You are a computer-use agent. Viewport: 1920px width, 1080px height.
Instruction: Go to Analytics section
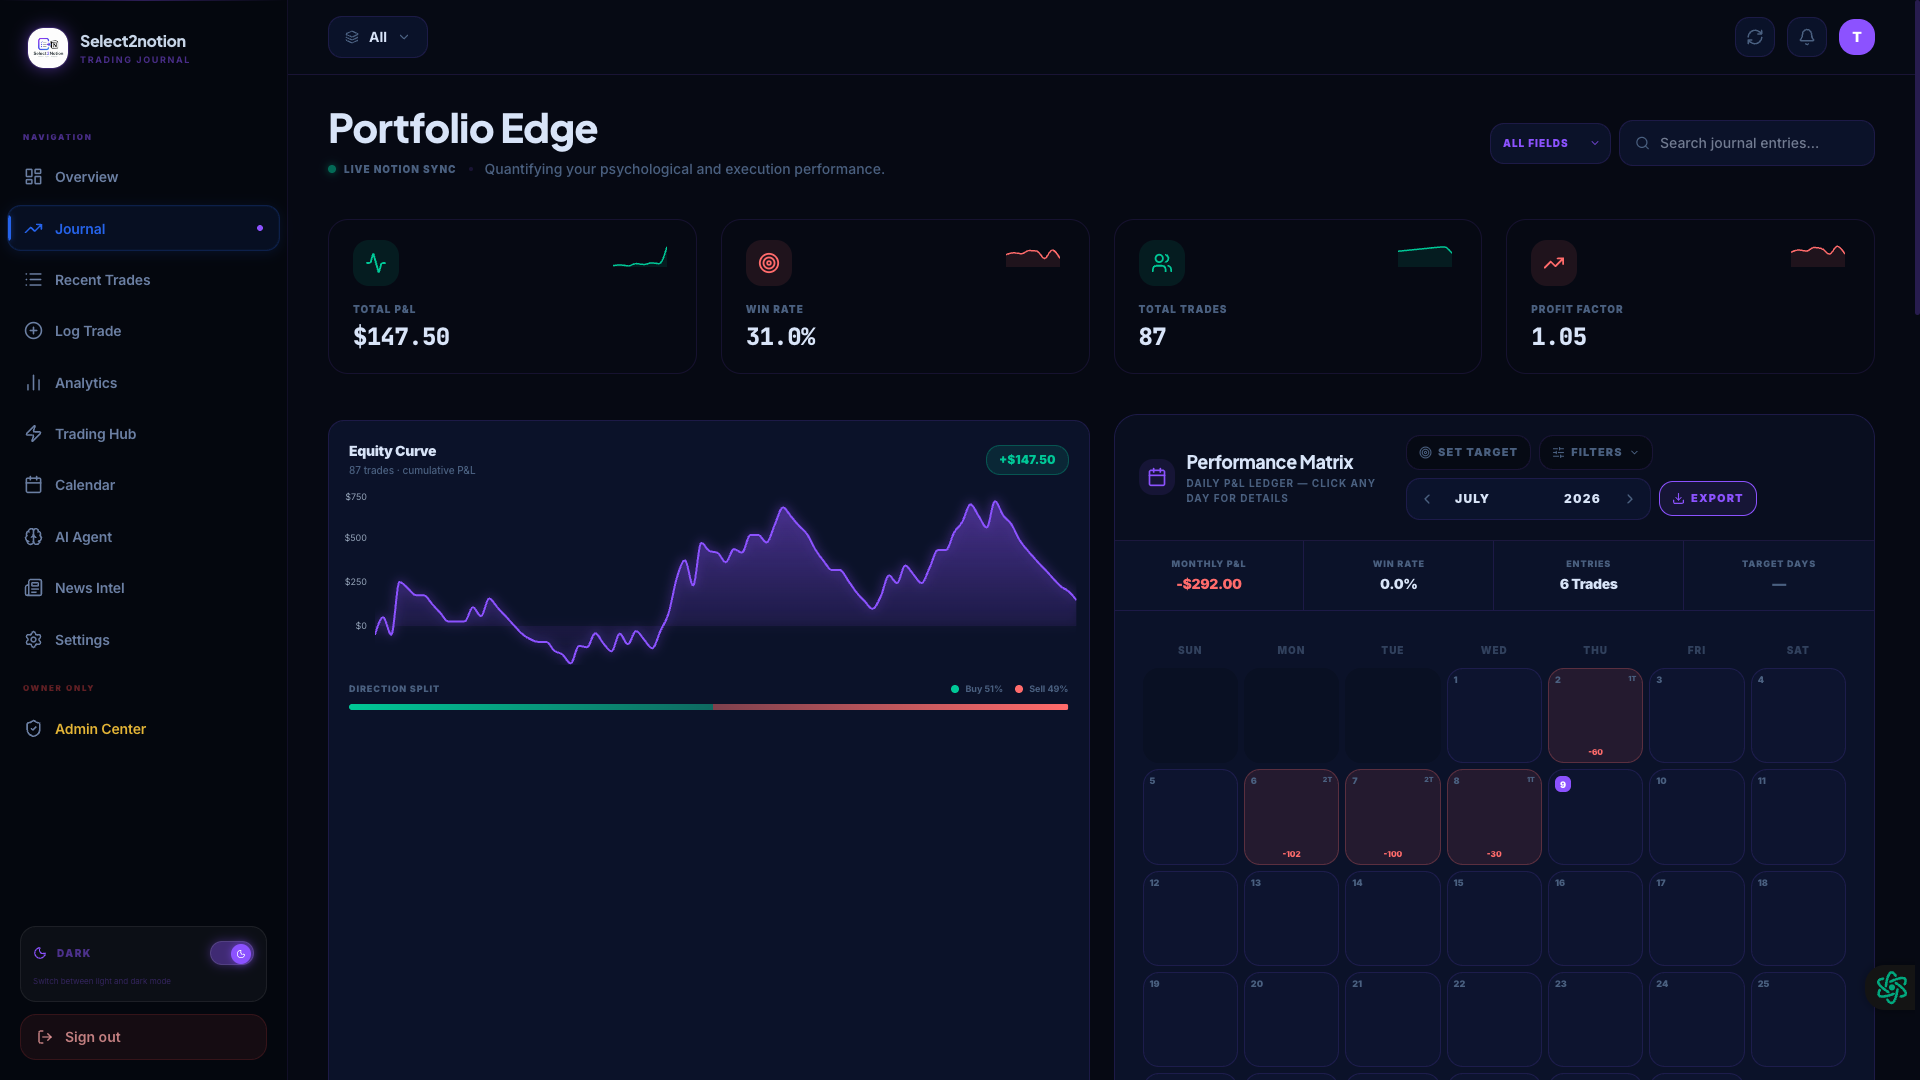143,383
